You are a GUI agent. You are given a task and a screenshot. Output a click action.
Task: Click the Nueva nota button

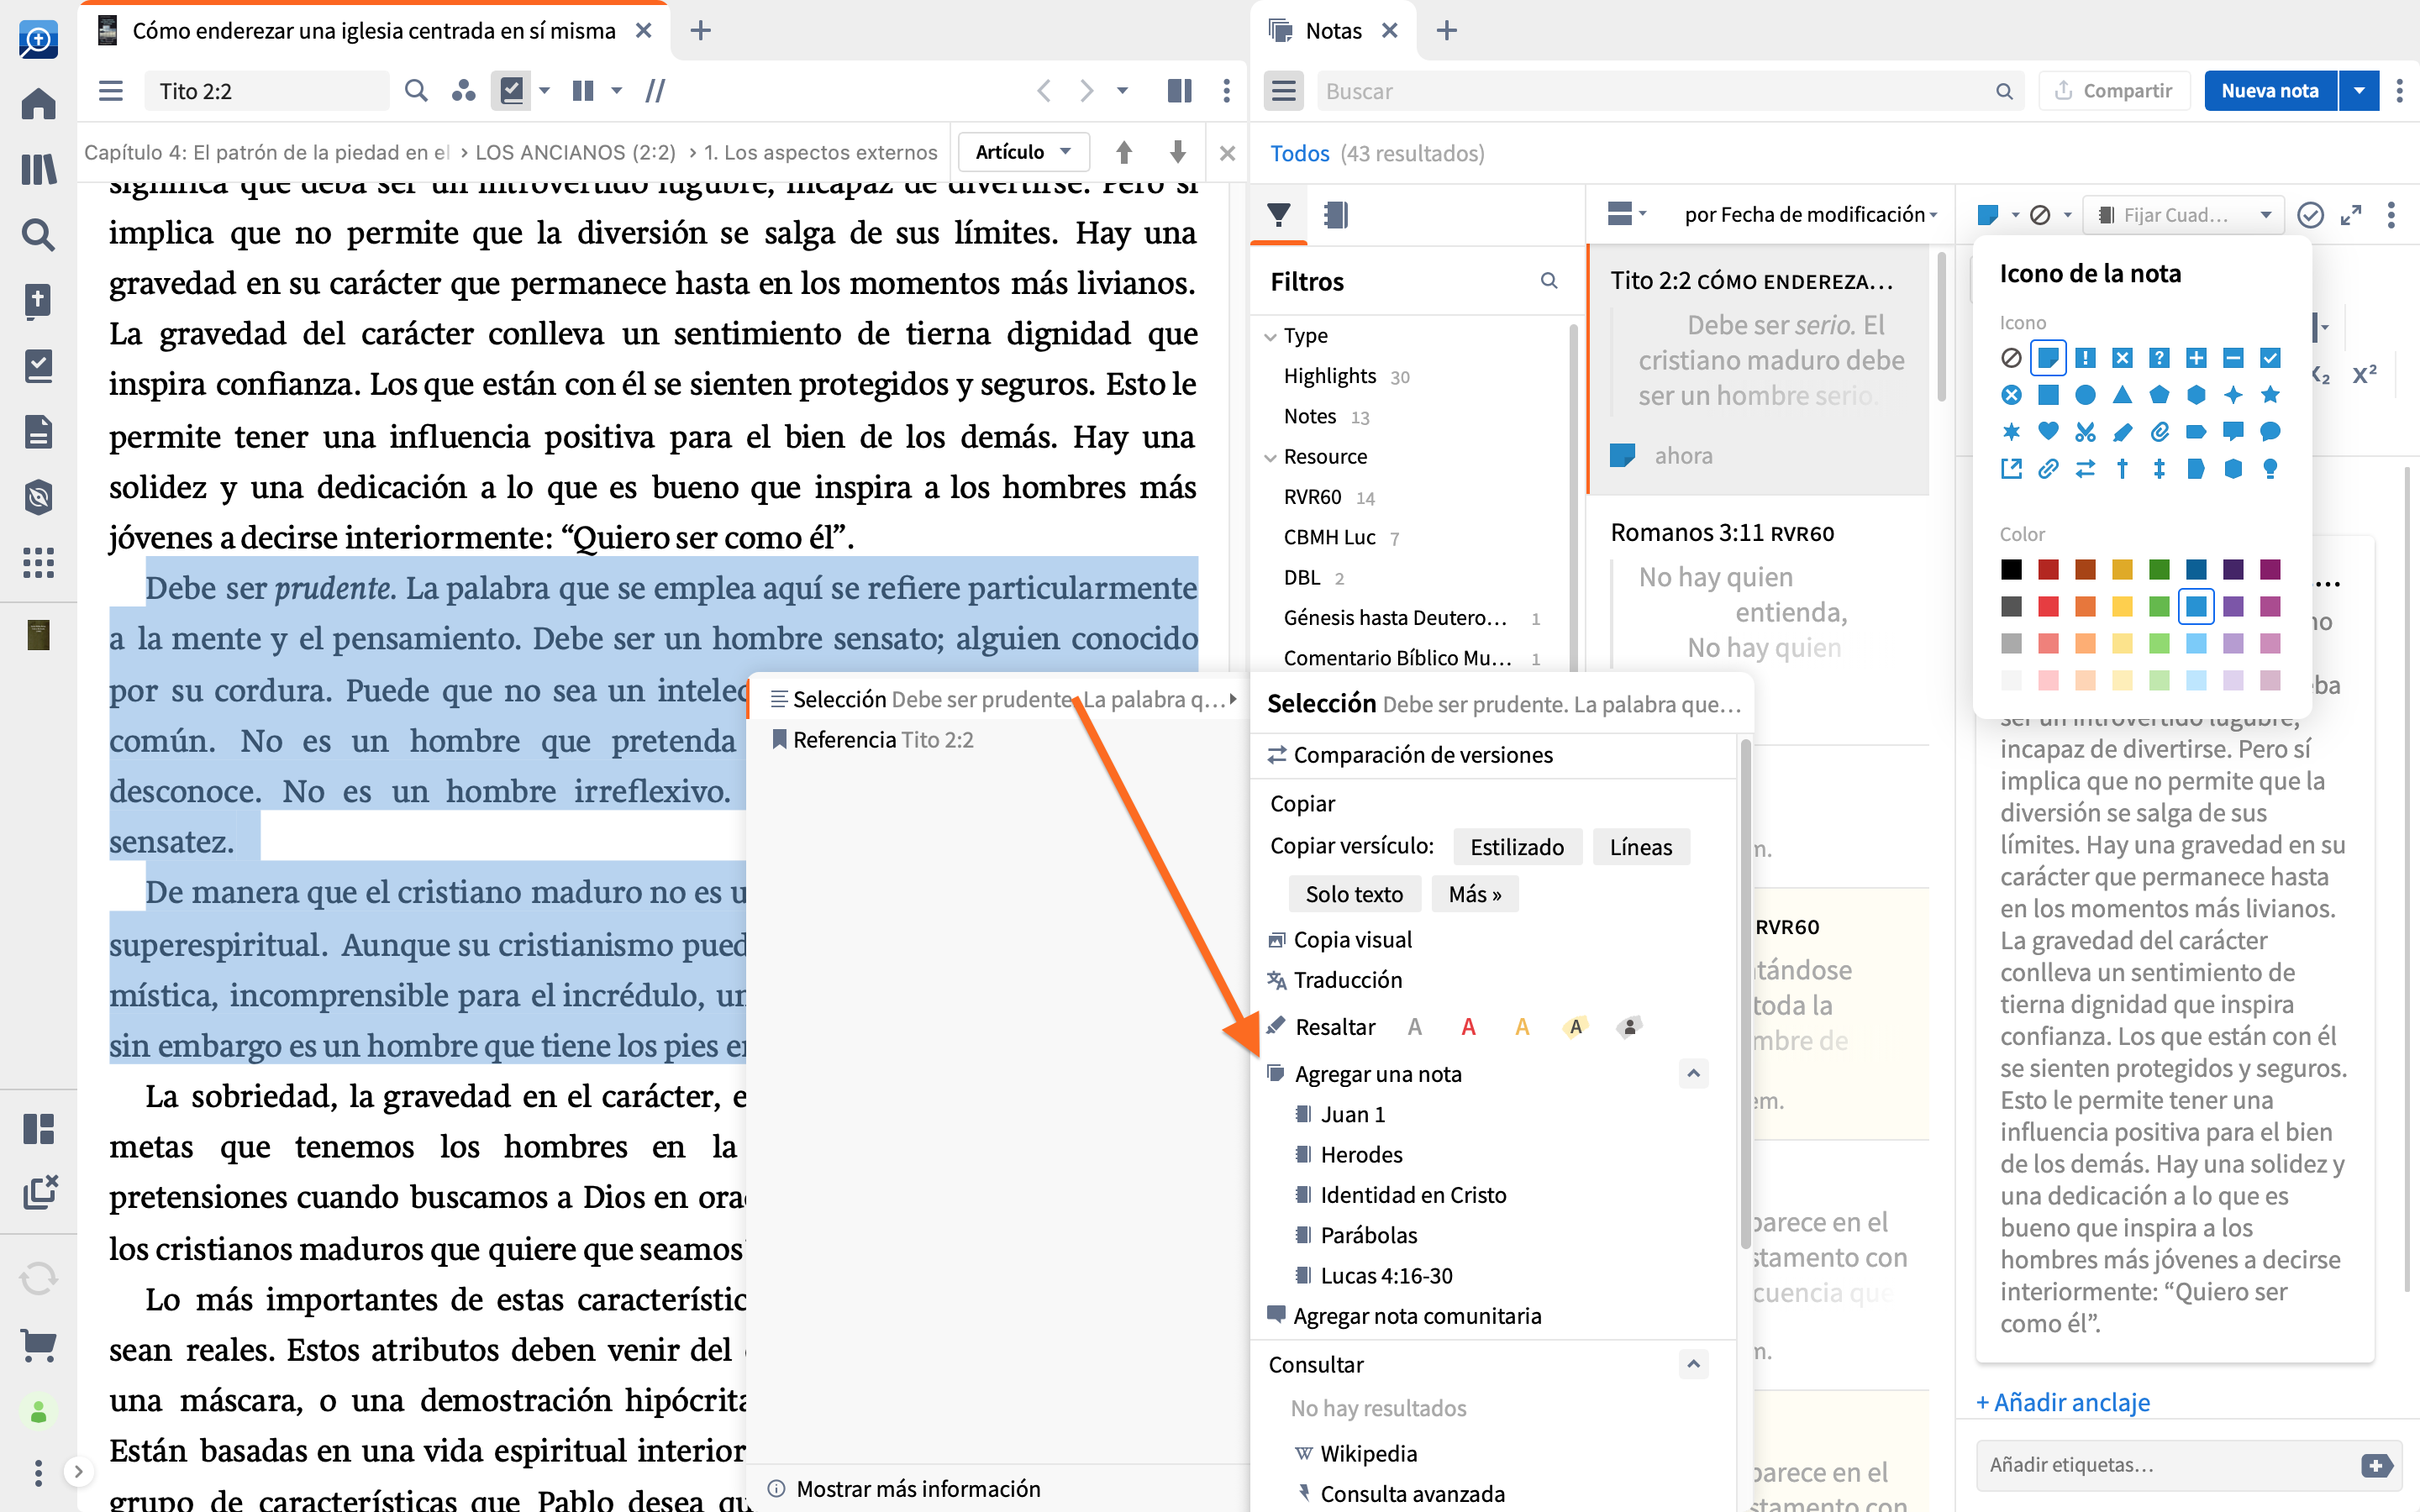[x=2270, y=91]
